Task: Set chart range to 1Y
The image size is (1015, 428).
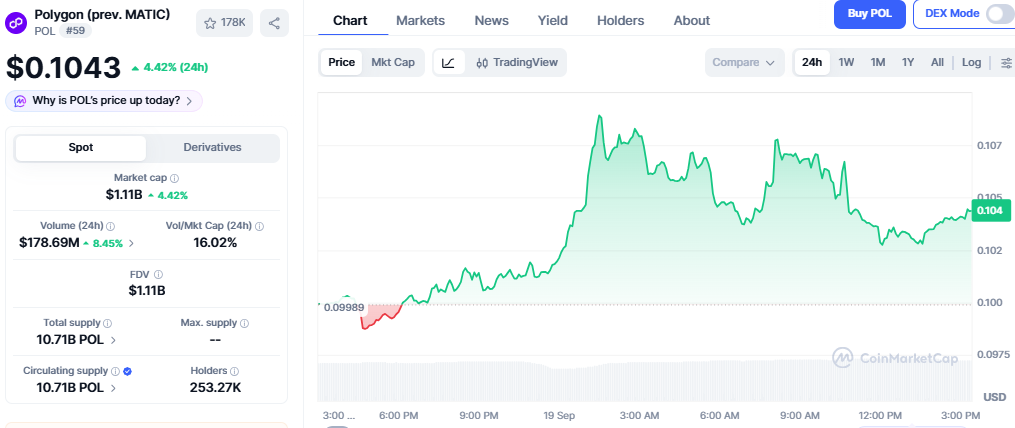Action: [908, 63]
